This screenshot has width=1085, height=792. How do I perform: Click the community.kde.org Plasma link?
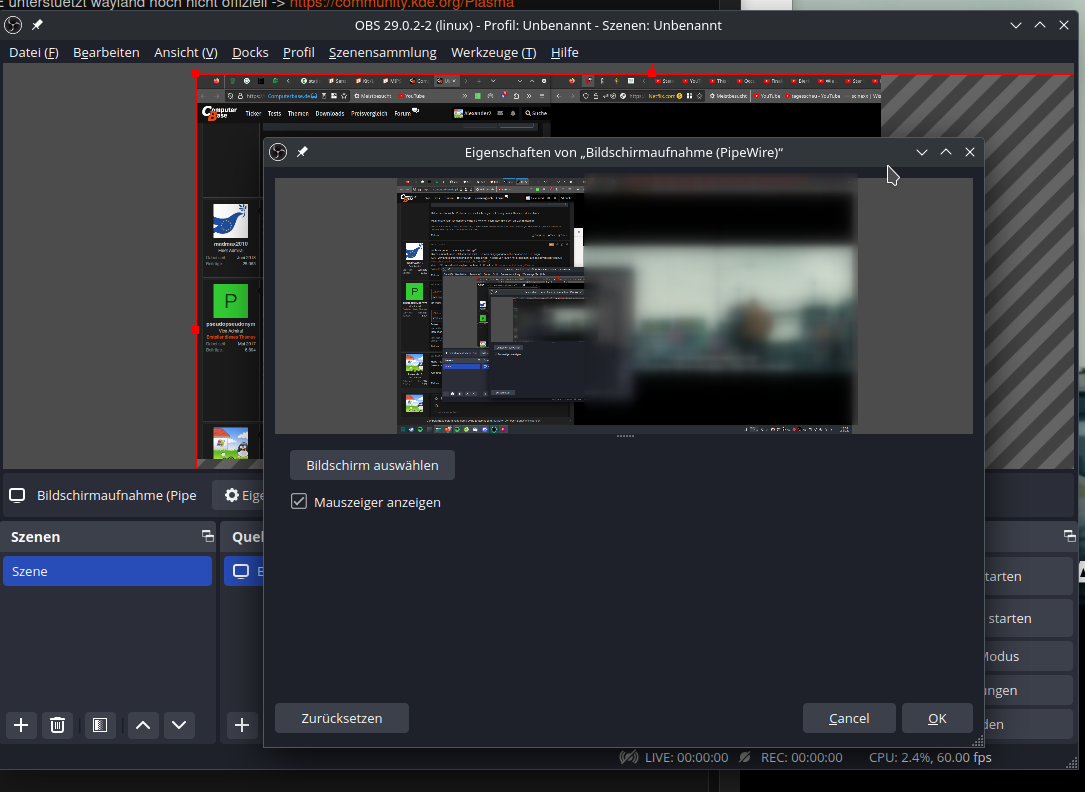point(402,3)
